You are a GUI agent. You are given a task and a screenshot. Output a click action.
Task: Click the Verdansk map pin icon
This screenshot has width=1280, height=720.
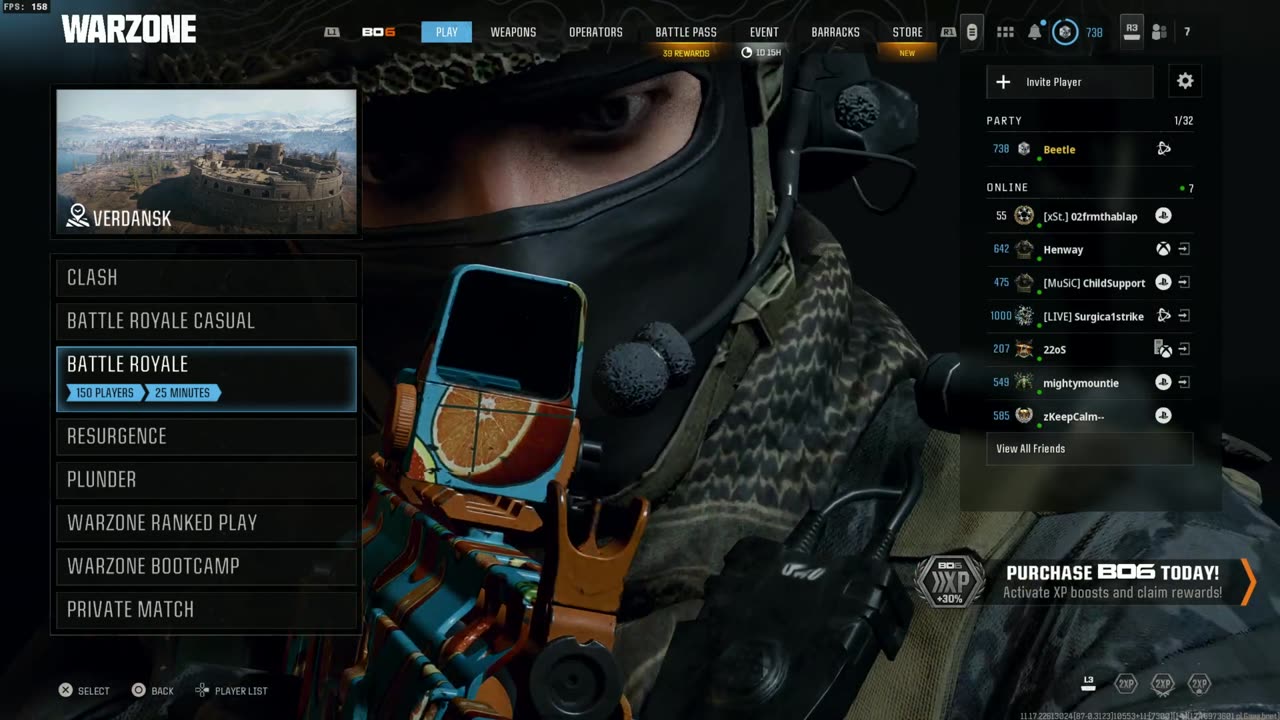[77, 215]
